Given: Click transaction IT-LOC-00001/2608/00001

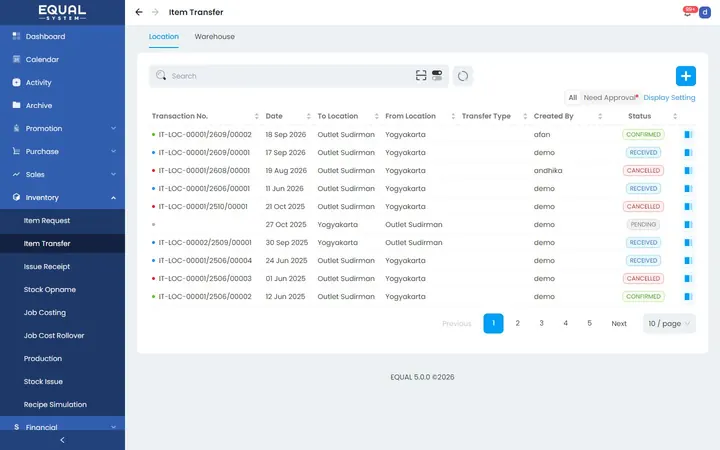Looking at the screenshot, I should coord(204,170).
